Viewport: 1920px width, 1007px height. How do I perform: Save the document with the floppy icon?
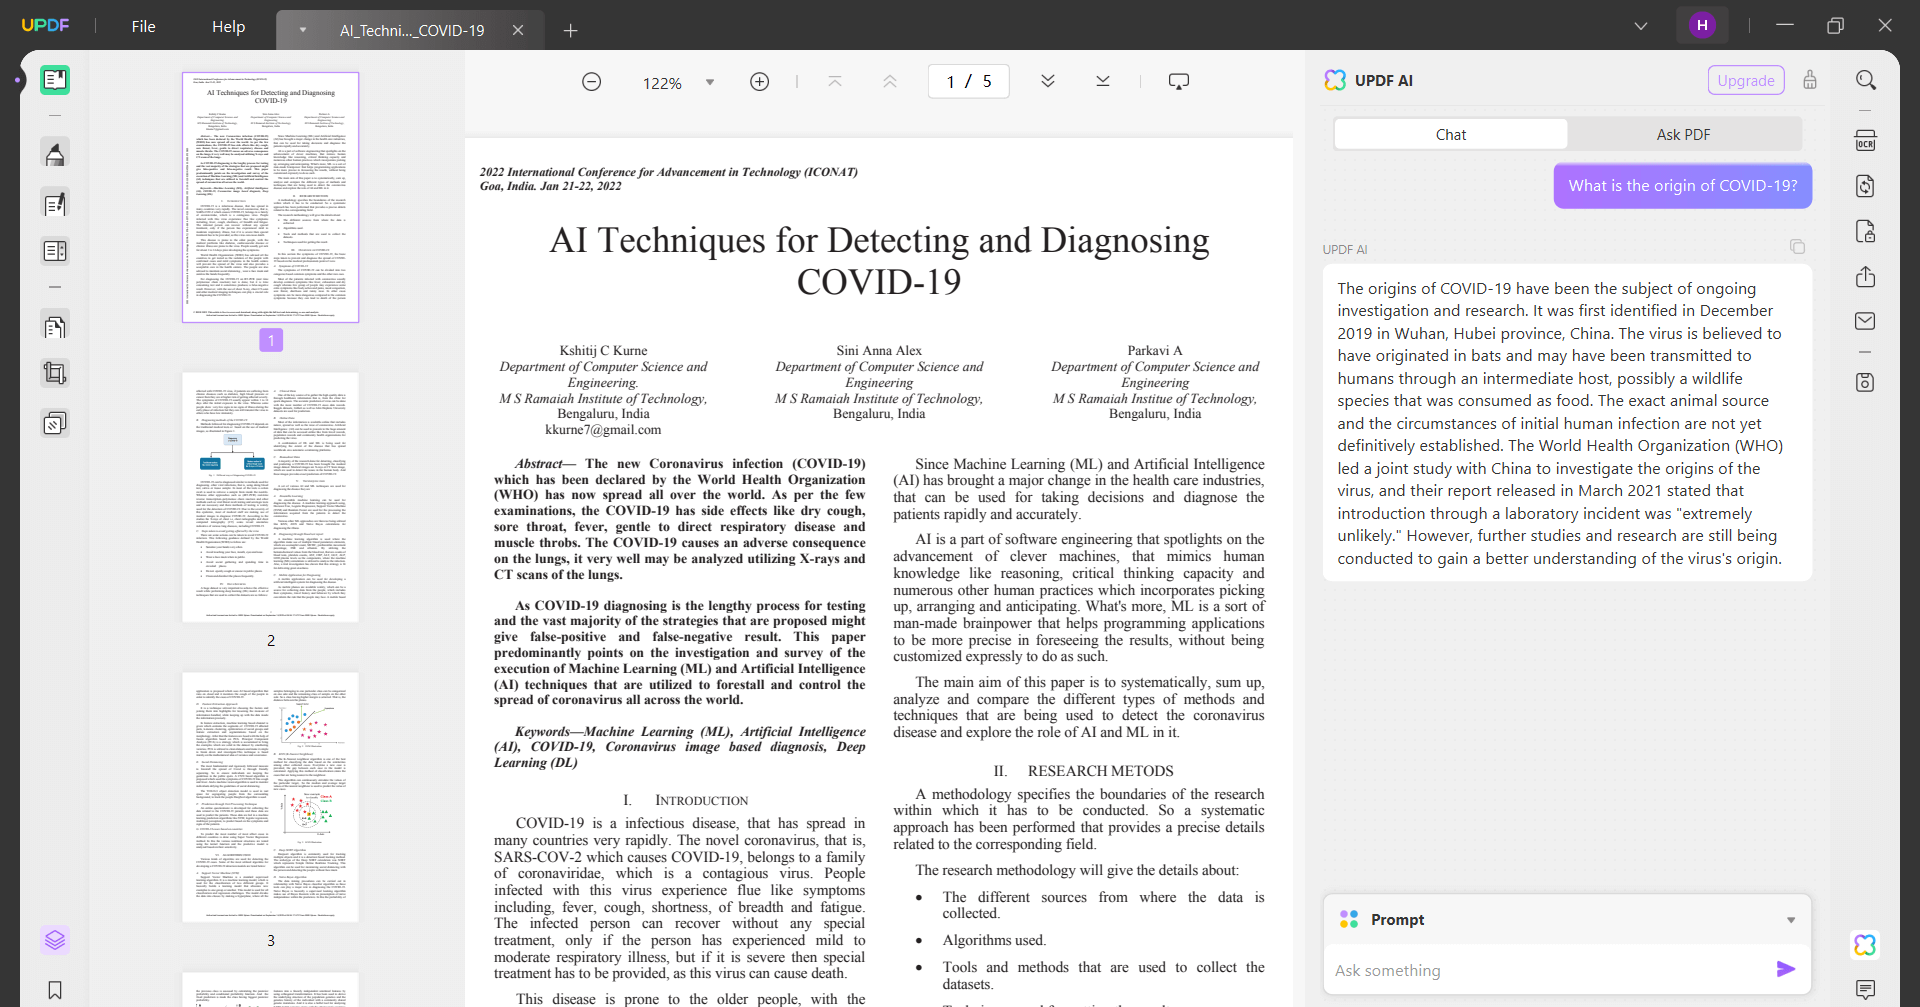click(x=1866, y=382)
